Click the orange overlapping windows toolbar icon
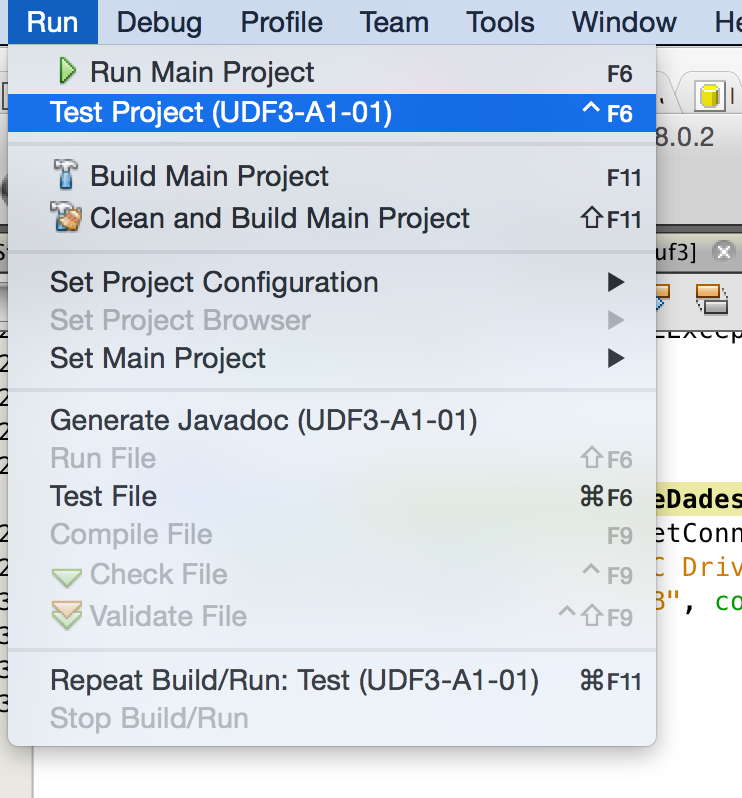This screenshot has height=798, width=742. 711,300
